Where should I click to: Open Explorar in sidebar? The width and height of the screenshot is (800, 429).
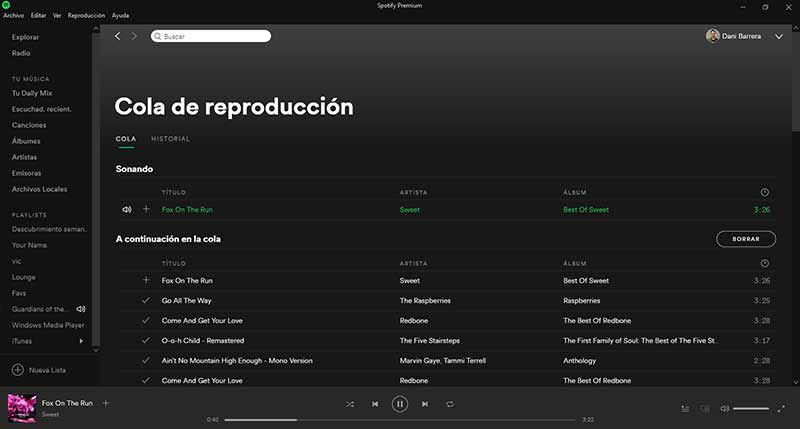[x=26, y=37]
